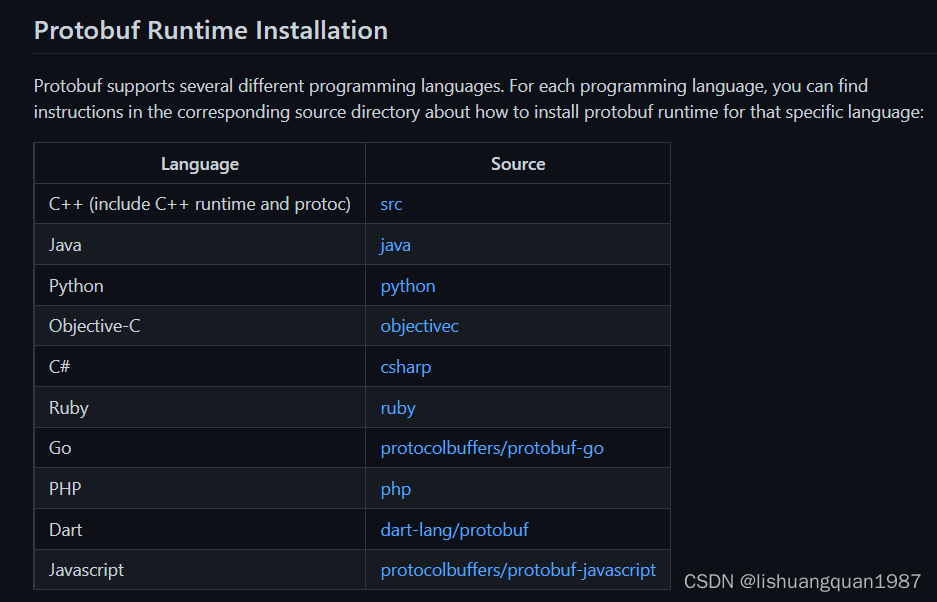Click the ruby link in Source column
The image size is (937, 602).
397,408
